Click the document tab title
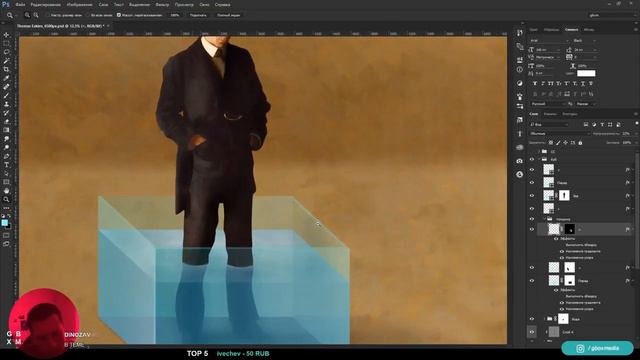Viewport: 640px width, 360px height. pyautogui.click(x=60, y=26)
